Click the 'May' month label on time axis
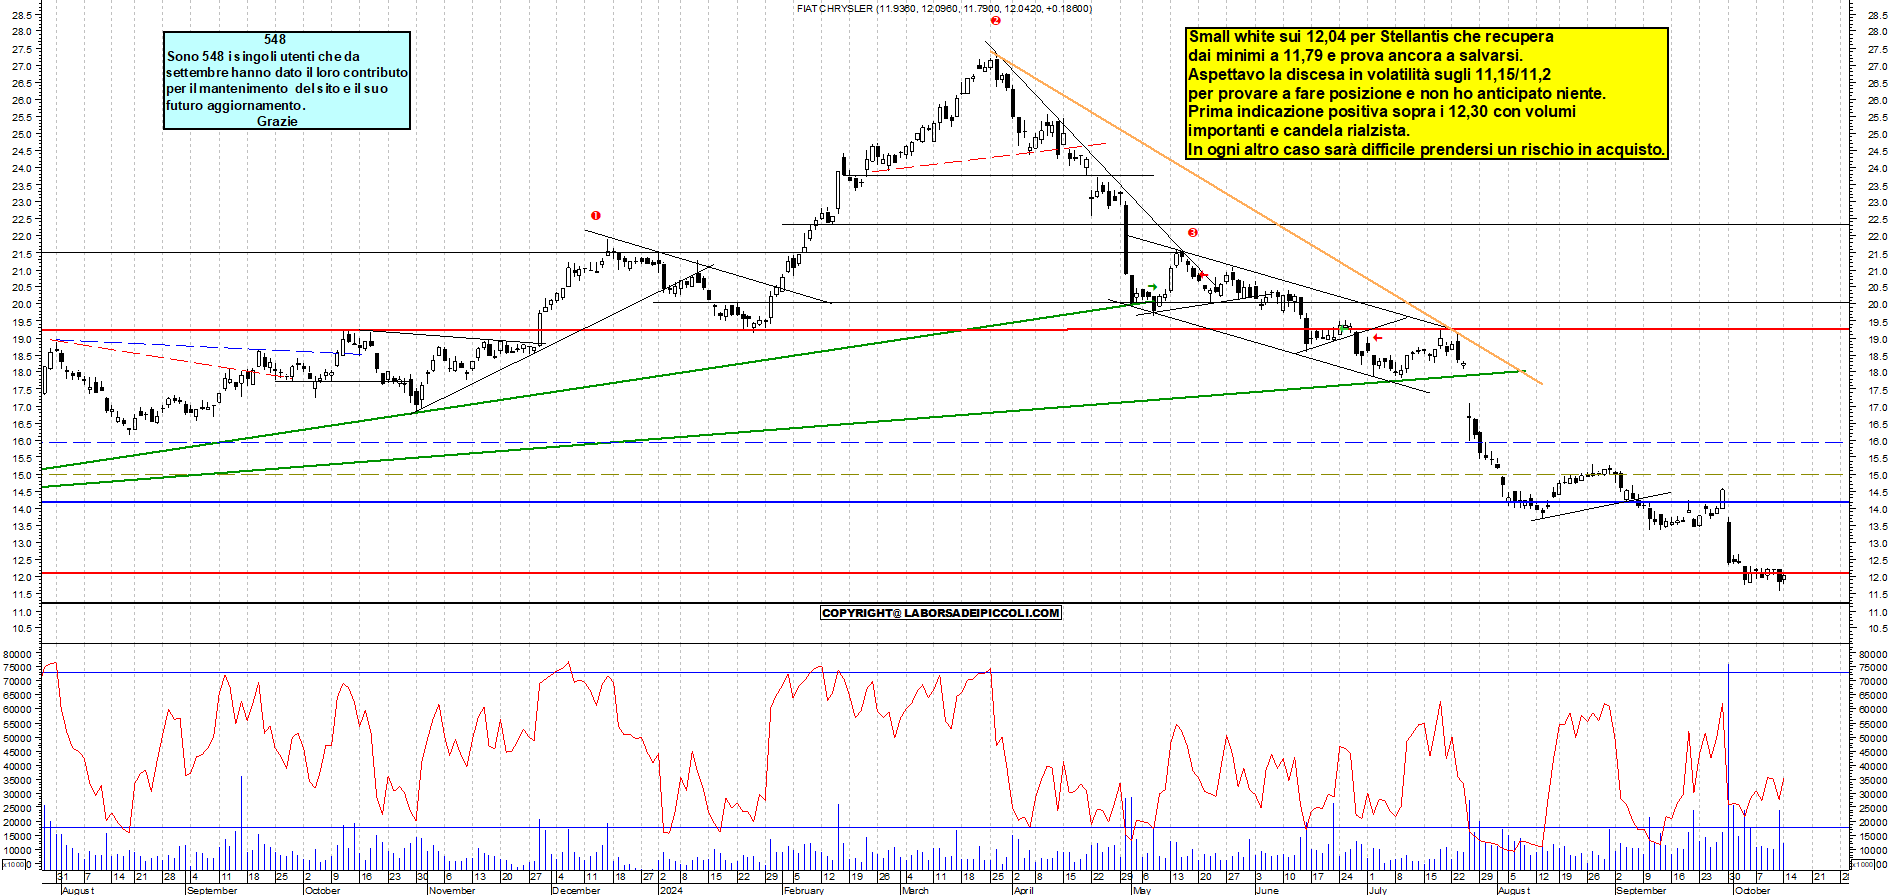The width and height of the screenshot is (1890, 895). (x=1142, y=890)
